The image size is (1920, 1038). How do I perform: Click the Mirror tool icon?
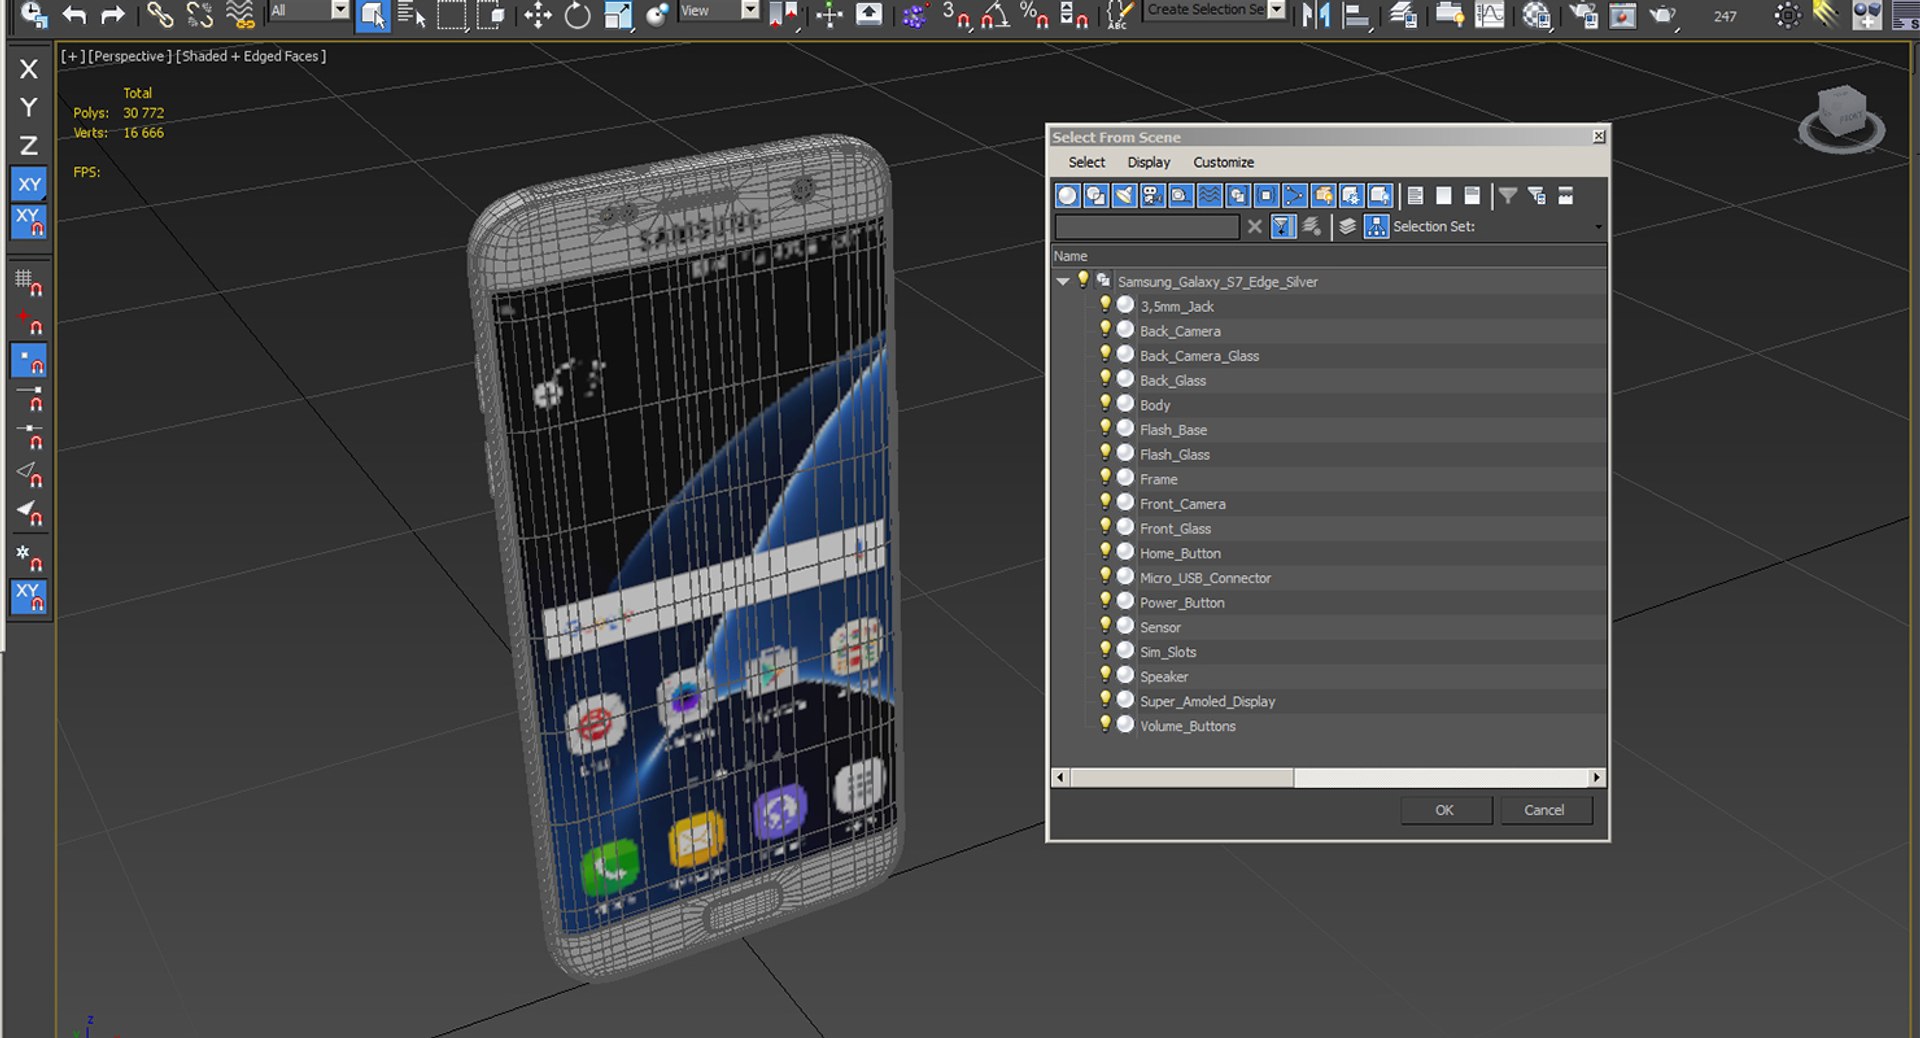(x=1316, y=14)
